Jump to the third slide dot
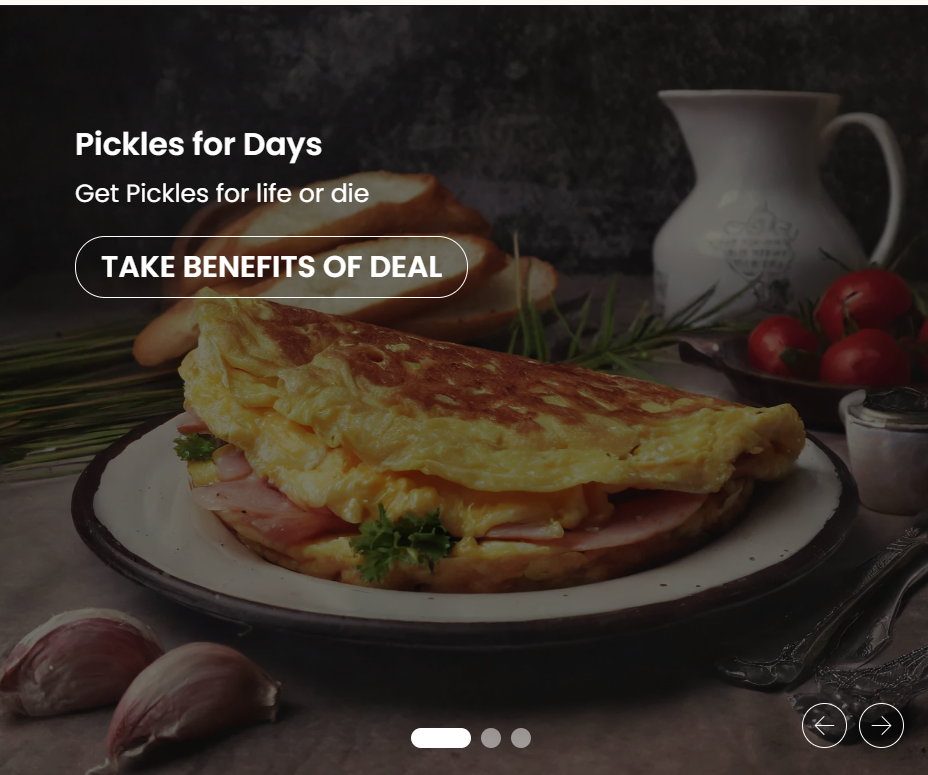This screenshot has width=928, height=775. (x=521, y=738)
